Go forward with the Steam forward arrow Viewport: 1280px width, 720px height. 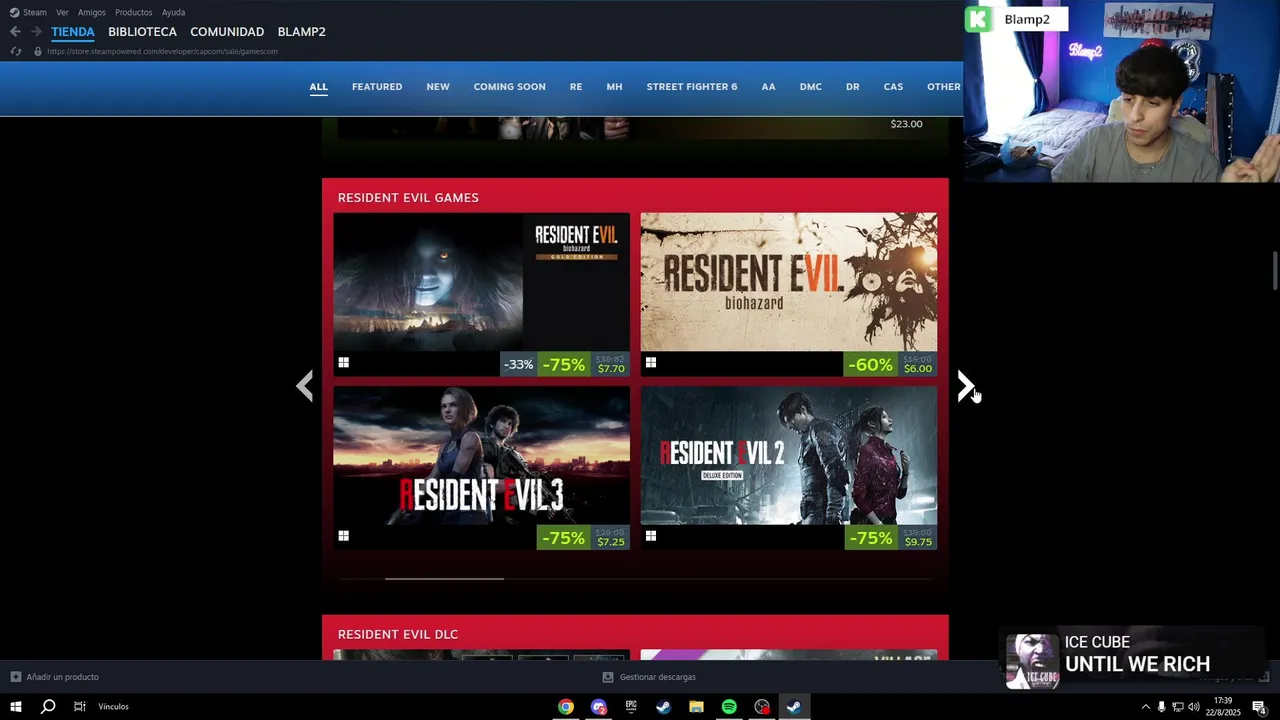click(36, 32)
